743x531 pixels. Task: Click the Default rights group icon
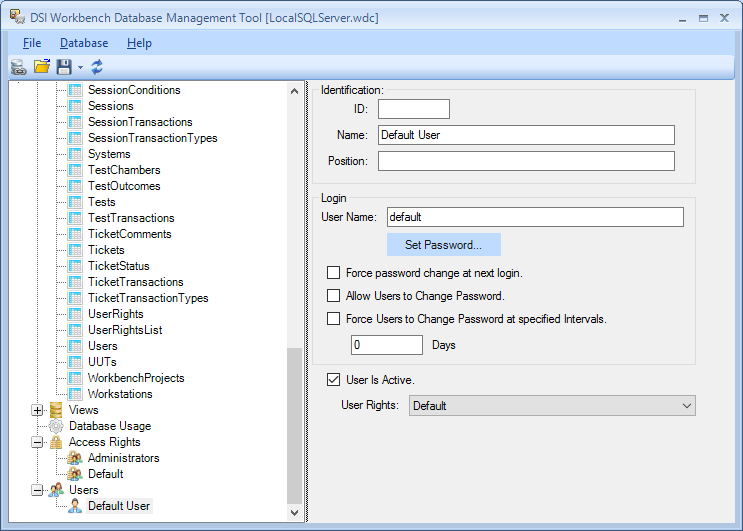[75, 474]
